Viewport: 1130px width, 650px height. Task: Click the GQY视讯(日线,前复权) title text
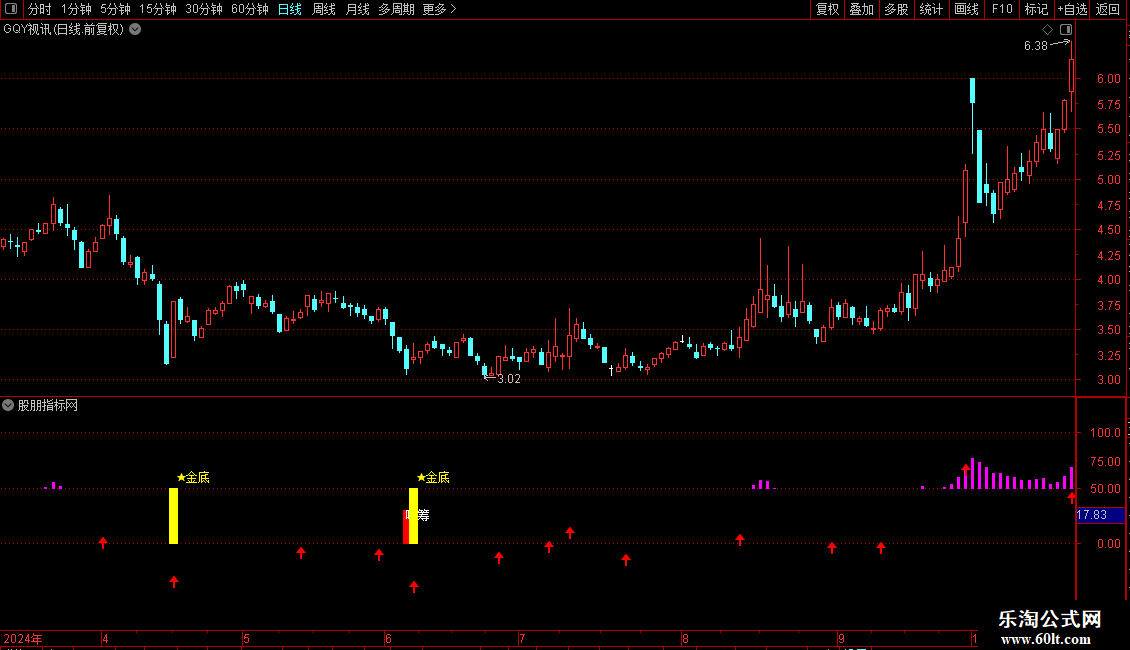(x=63, y=30)
